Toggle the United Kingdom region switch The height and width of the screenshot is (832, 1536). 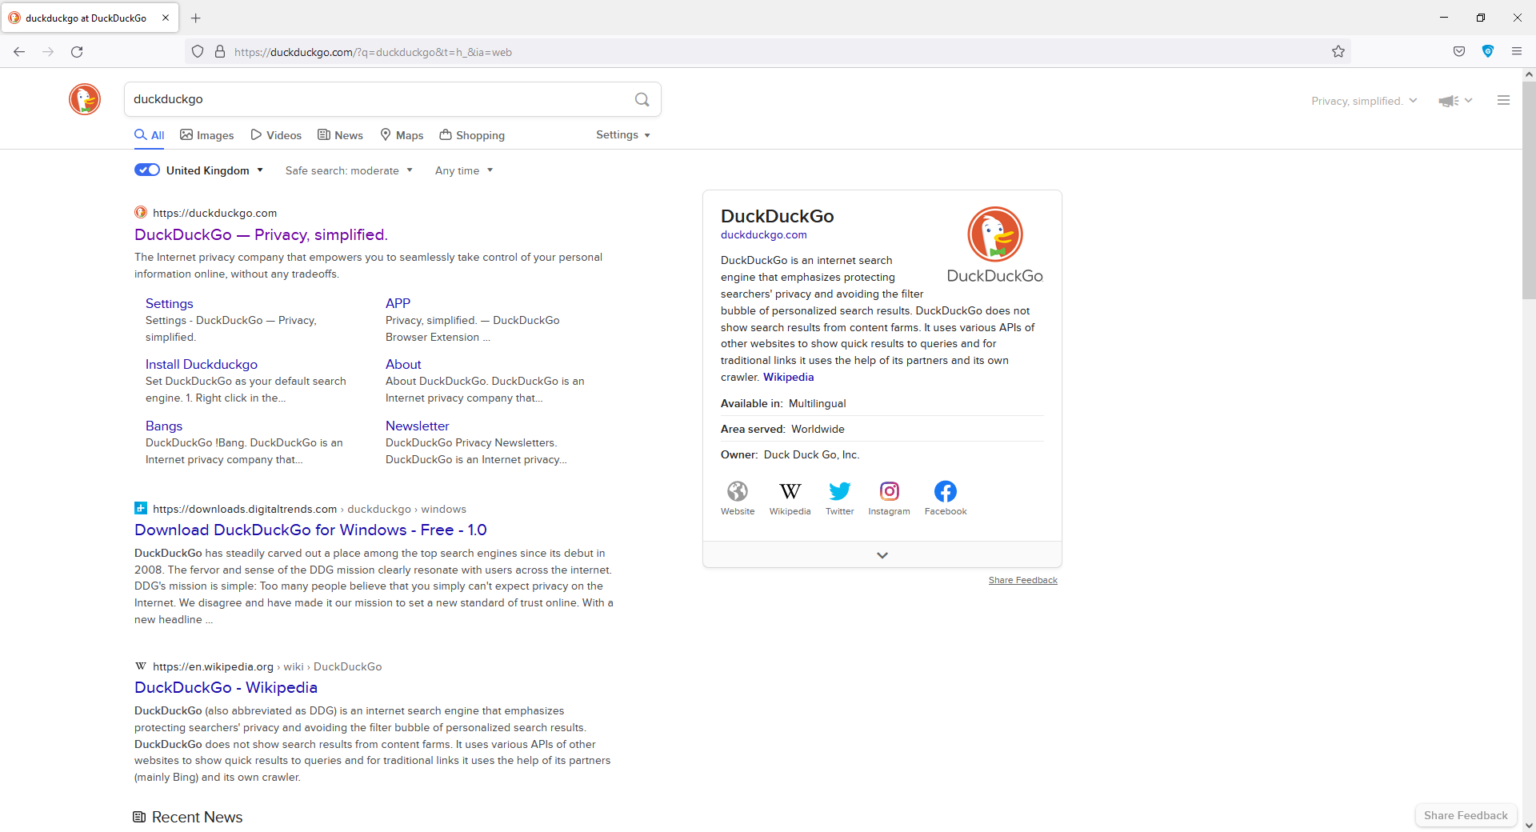point(146,169)
